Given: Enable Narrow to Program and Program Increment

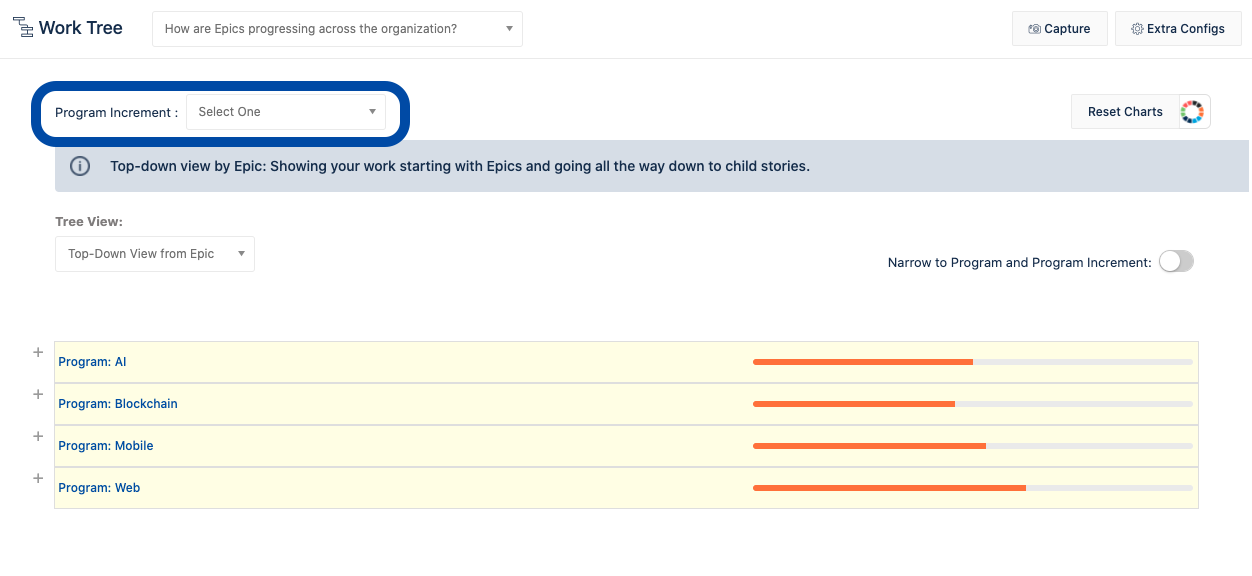Looking at the screenshot, I should tap(1176, 261).
